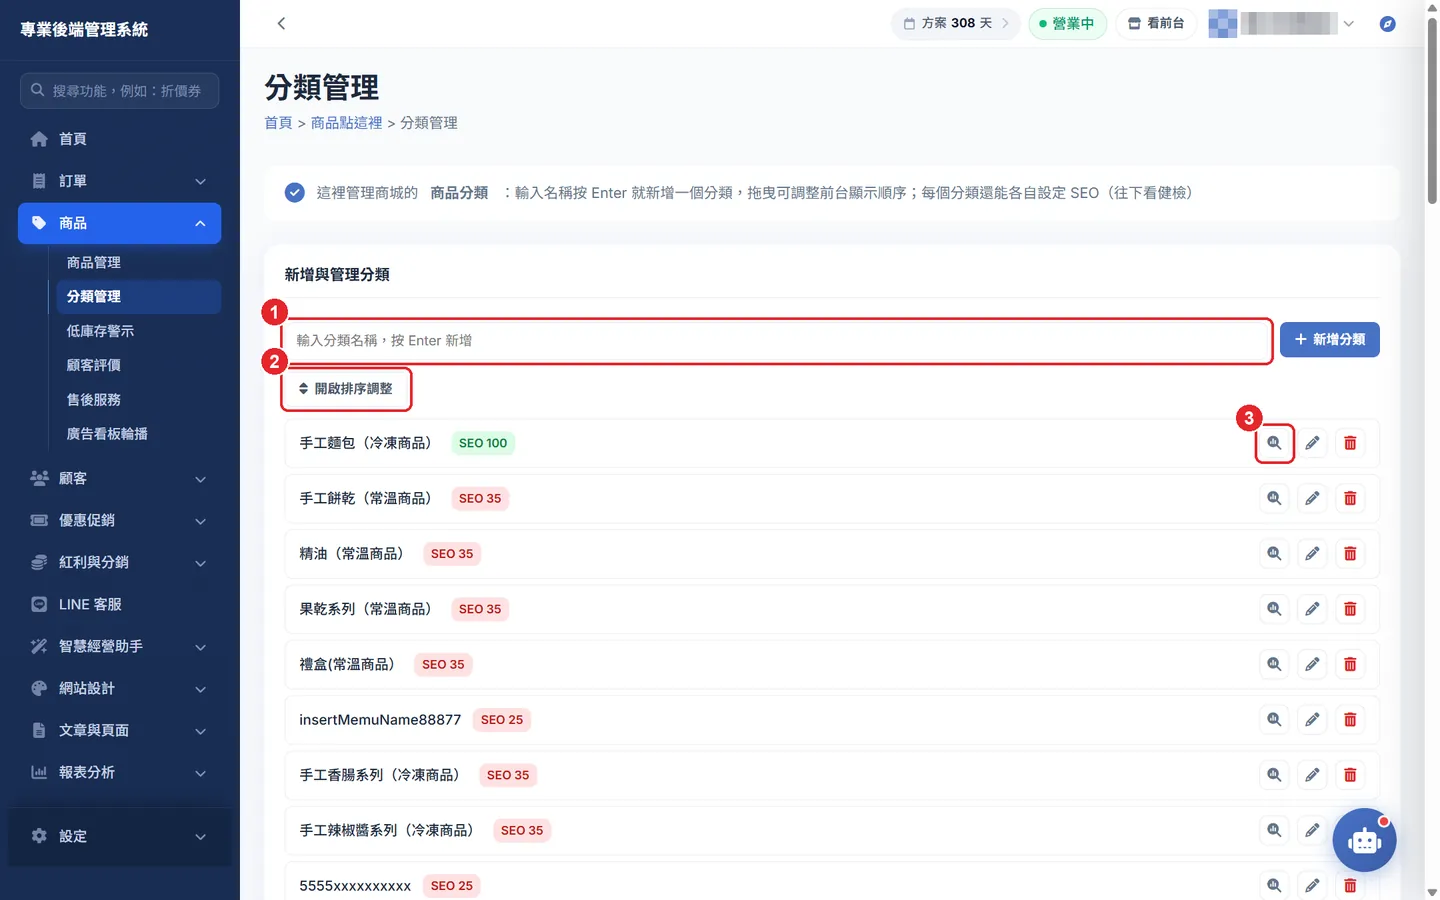Screen dimensions: 1440x900
Task: Open the account dropdown in top bar
Action: click(1282, 23)
